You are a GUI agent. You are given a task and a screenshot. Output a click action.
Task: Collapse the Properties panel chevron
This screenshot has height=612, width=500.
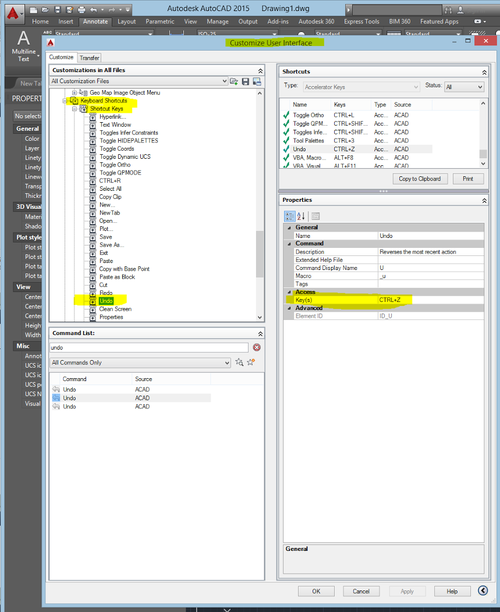[x=484, y=201]
